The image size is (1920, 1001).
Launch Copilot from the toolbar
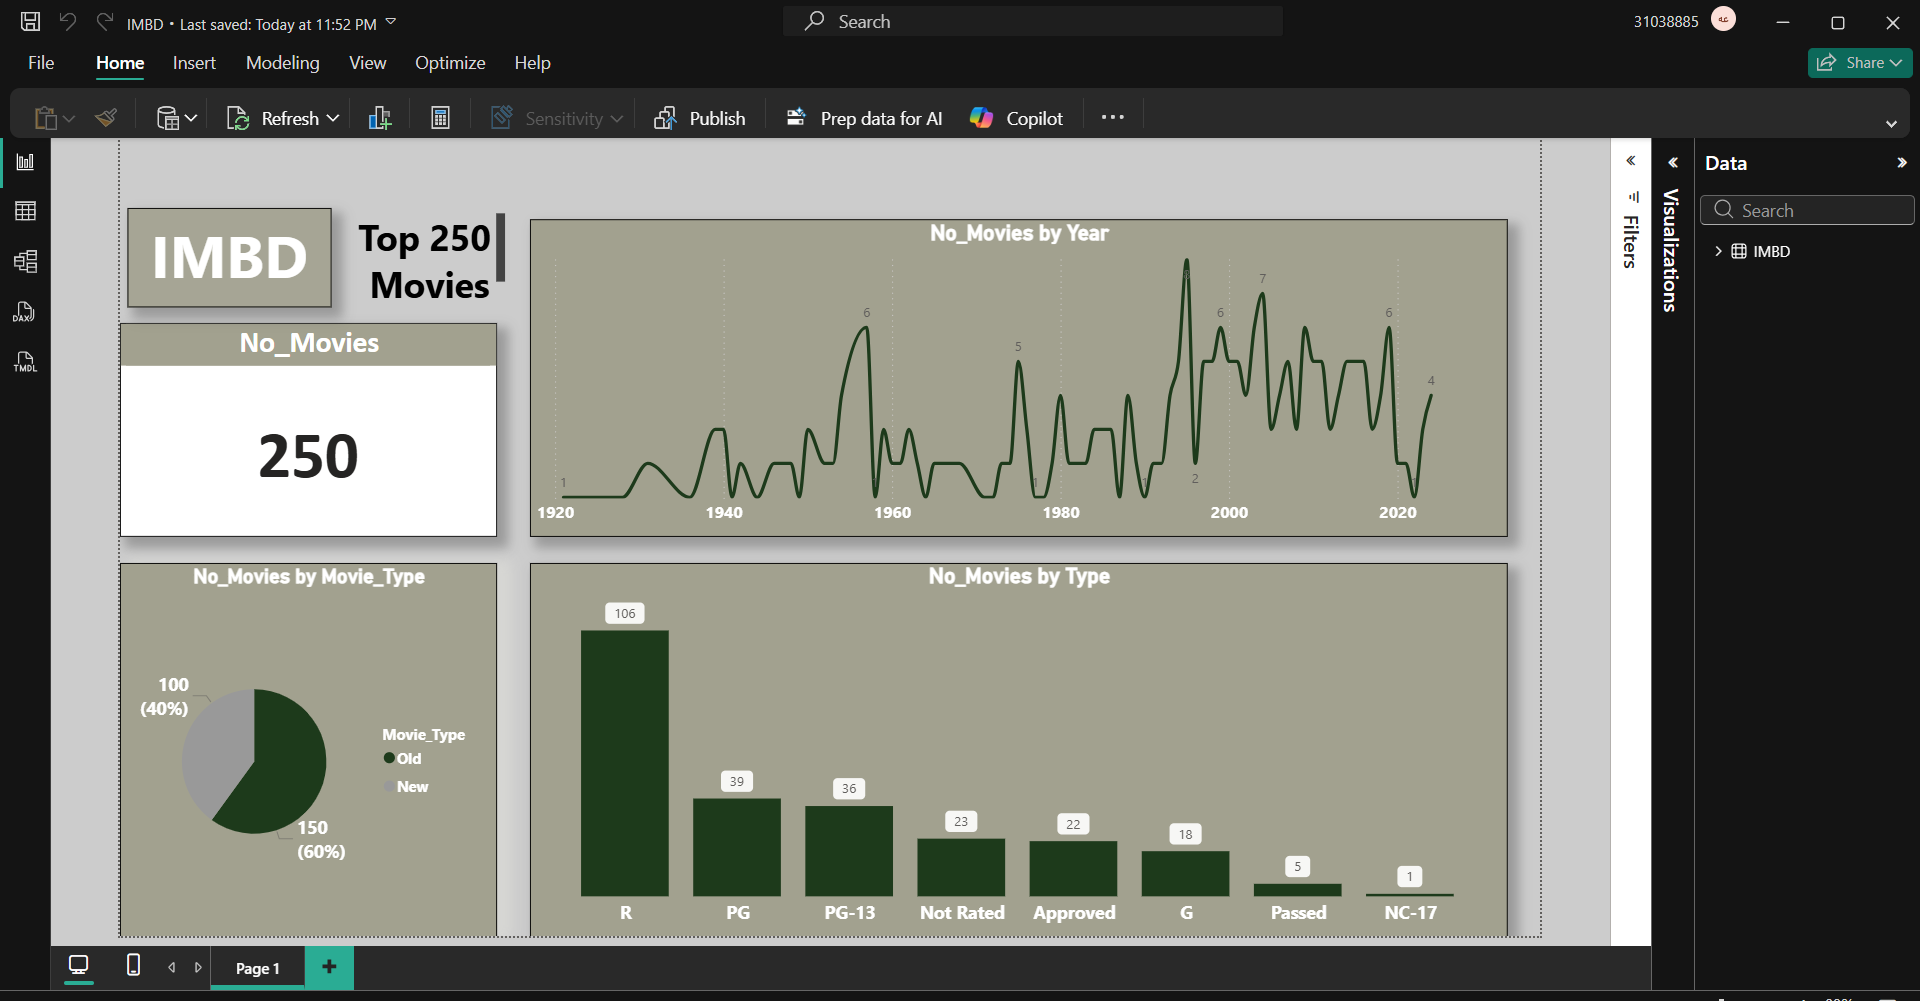point(1016,117)
